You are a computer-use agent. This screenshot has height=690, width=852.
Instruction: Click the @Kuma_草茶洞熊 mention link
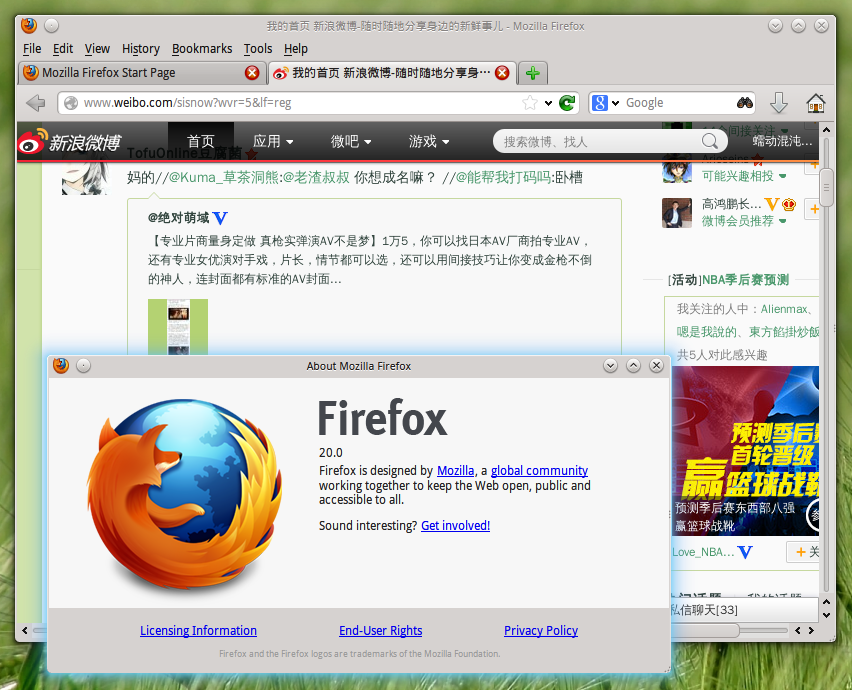(224, 178)
